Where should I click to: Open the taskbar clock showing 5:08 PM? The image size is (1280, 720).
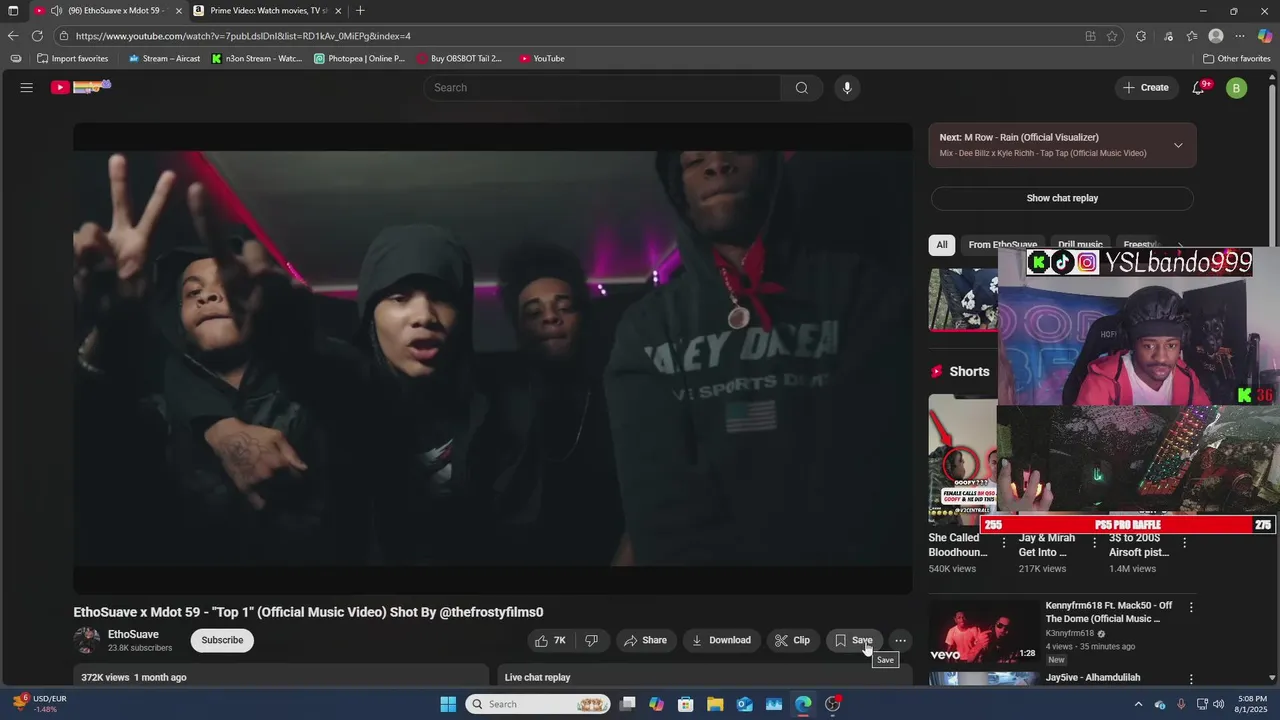tap(1252, 704)
